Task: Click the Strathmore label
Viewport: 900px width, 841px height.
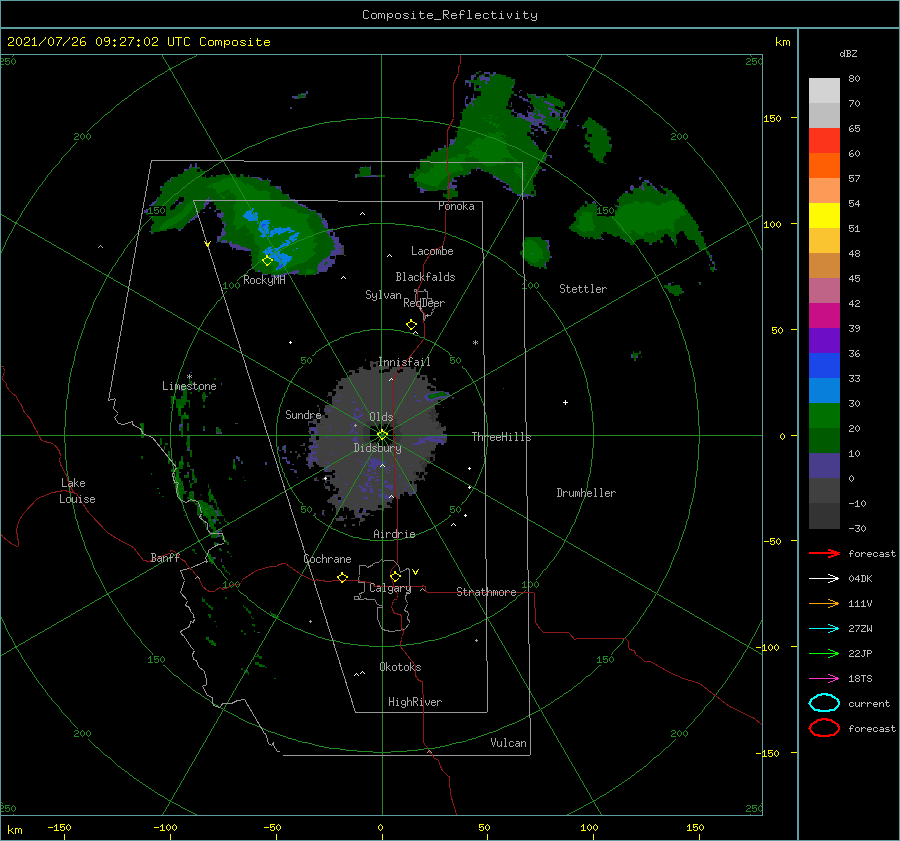Action: click(486, 592)
